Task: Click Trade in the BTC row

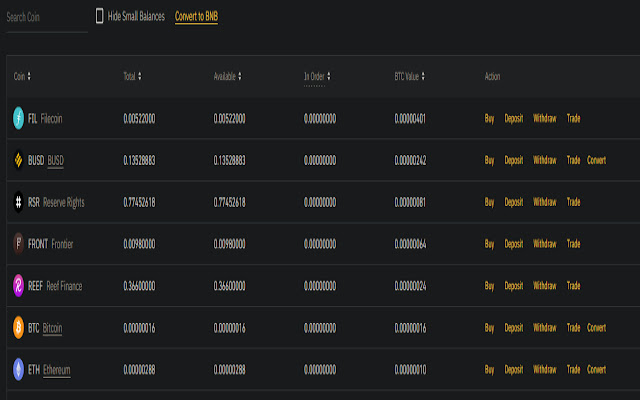Action: point(573,328)
